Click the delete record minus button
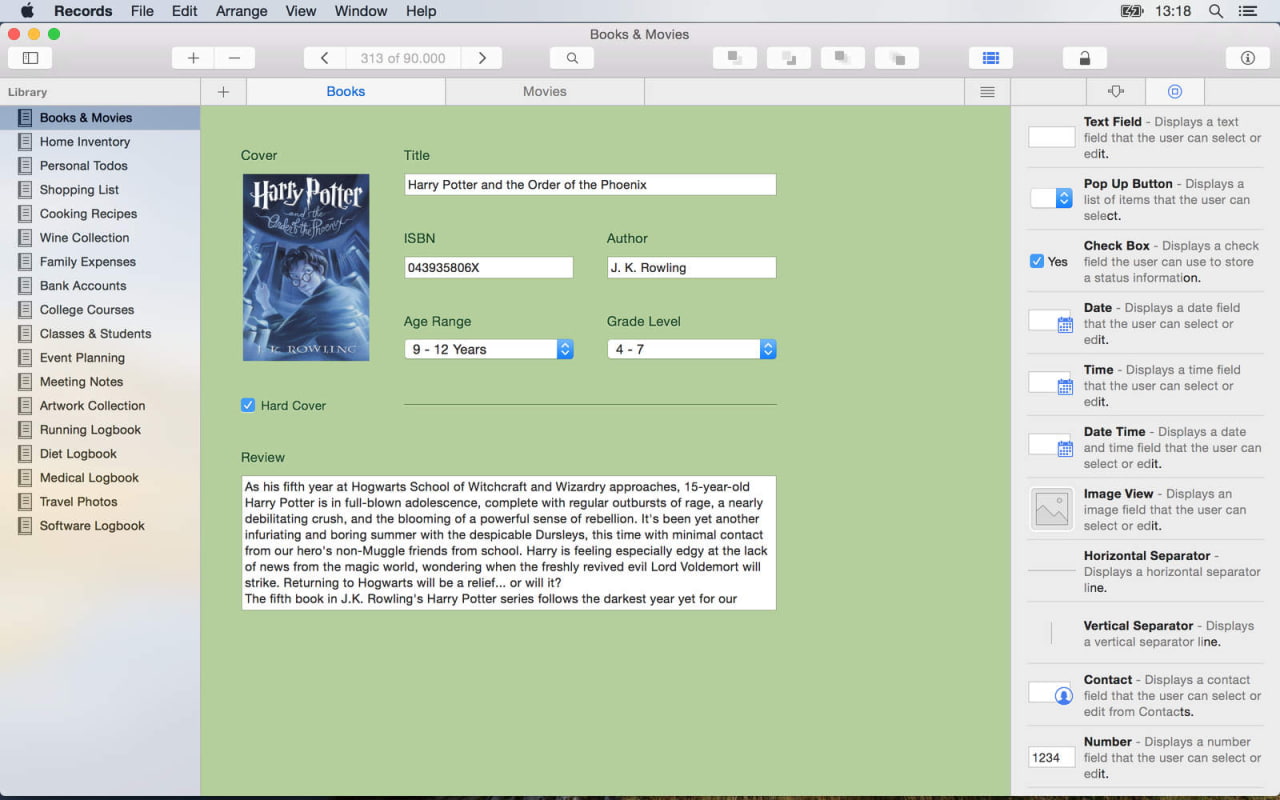Viewport: 1280px width, 800px height. [x=234, y=58]
